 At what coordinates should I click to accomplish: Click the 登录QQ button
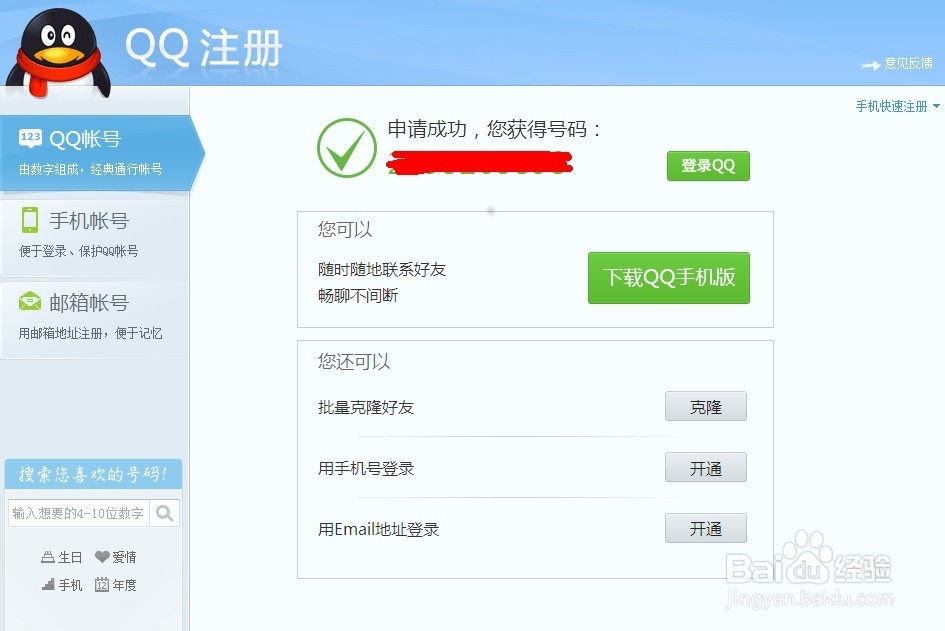point(707,166)
